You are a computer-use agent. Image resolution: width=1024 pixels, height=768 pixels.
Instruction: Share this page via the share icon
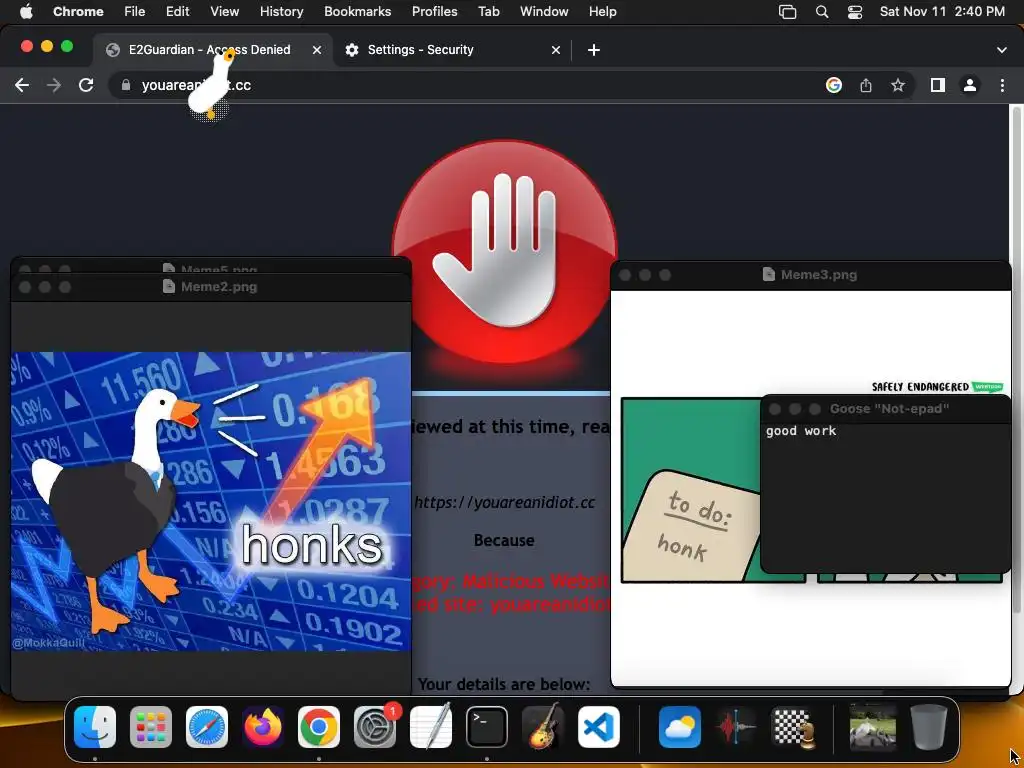pyautogui.click(x=866, y=85)
